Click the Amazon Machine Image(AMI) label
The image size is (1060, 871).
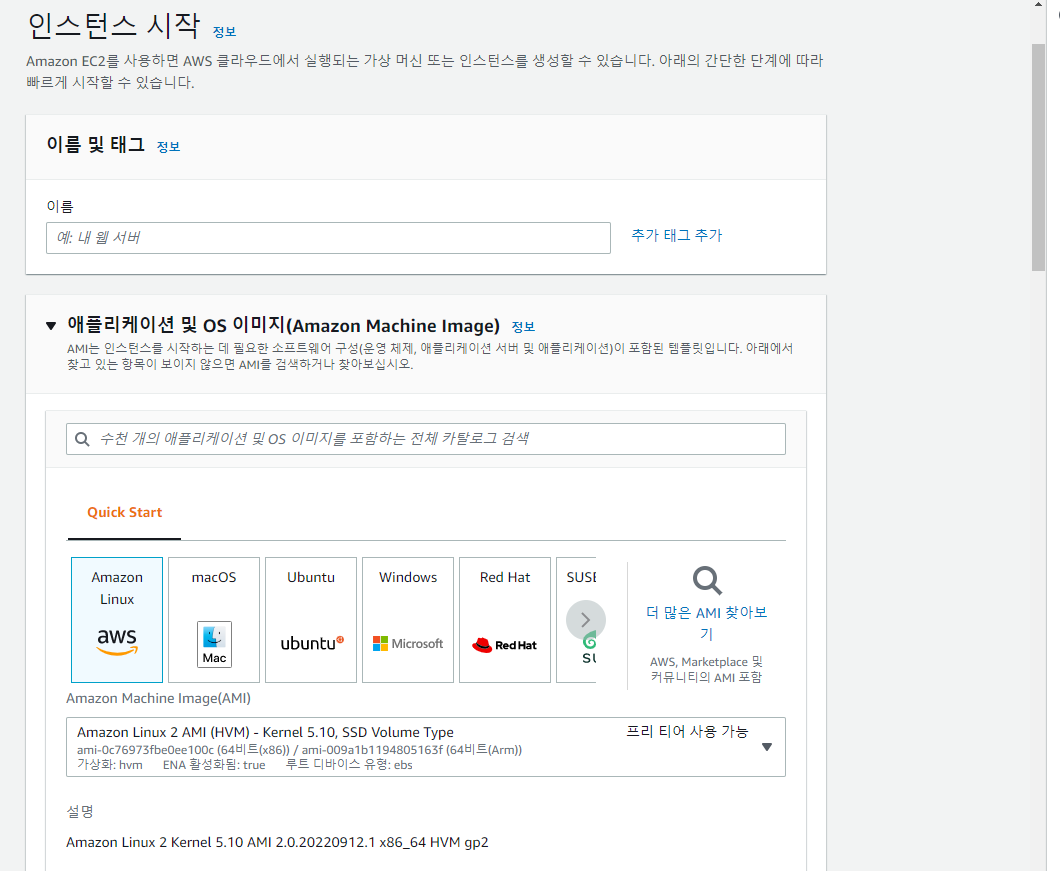158,699
